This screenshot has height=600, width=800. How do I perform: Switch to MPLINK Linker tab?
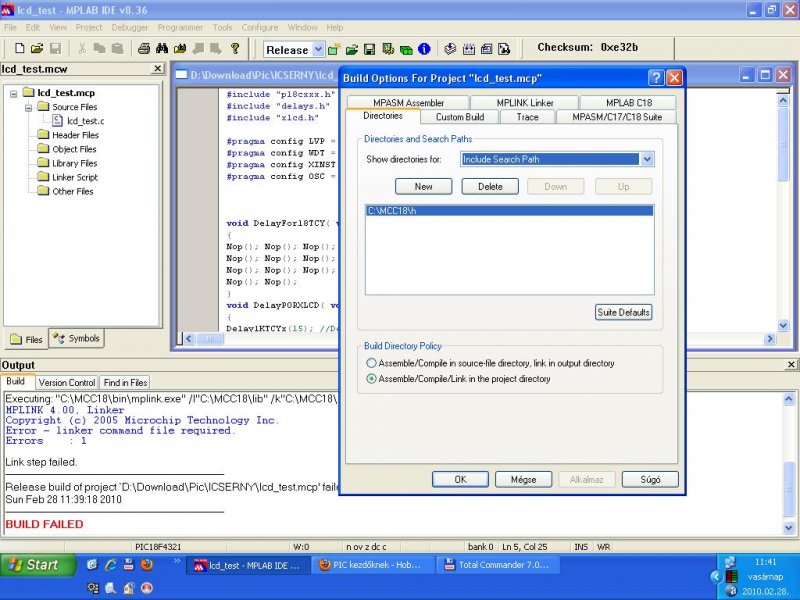point(524,103)
